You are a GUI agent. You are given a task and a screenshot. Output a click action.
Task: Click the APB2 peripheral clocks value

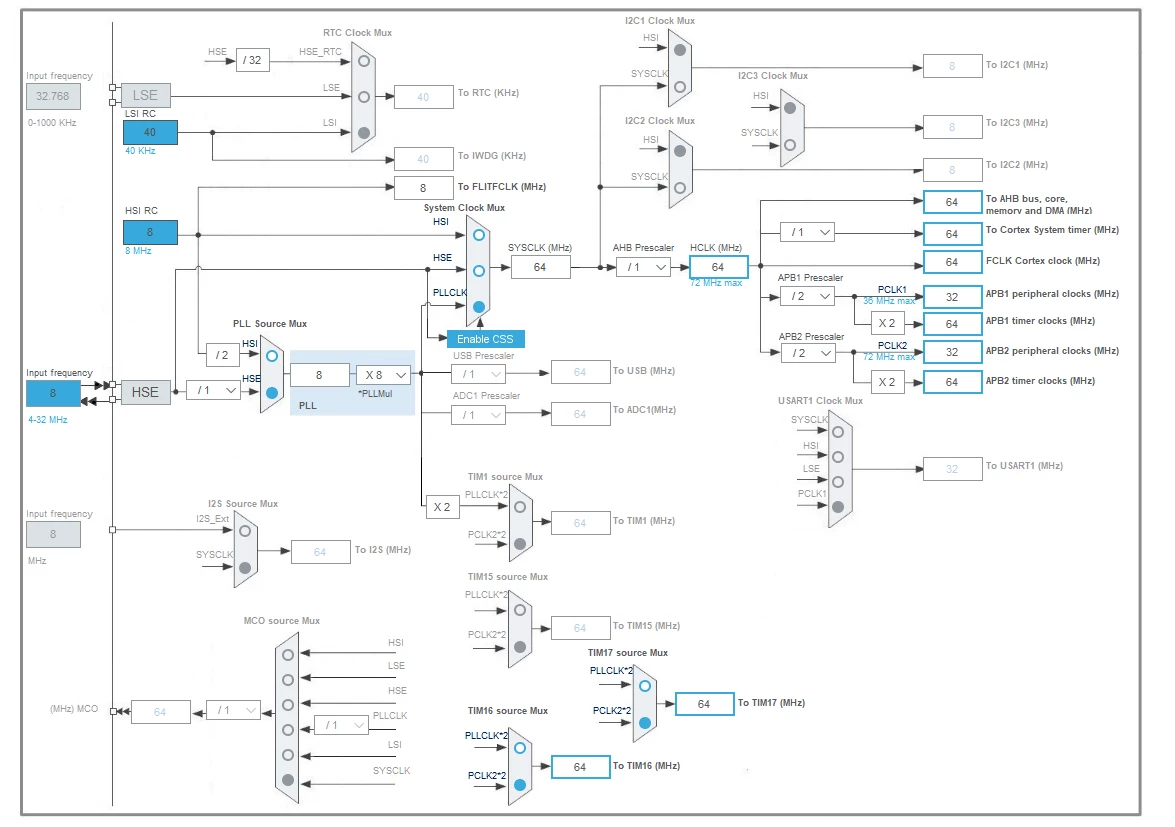pos(952,352)
